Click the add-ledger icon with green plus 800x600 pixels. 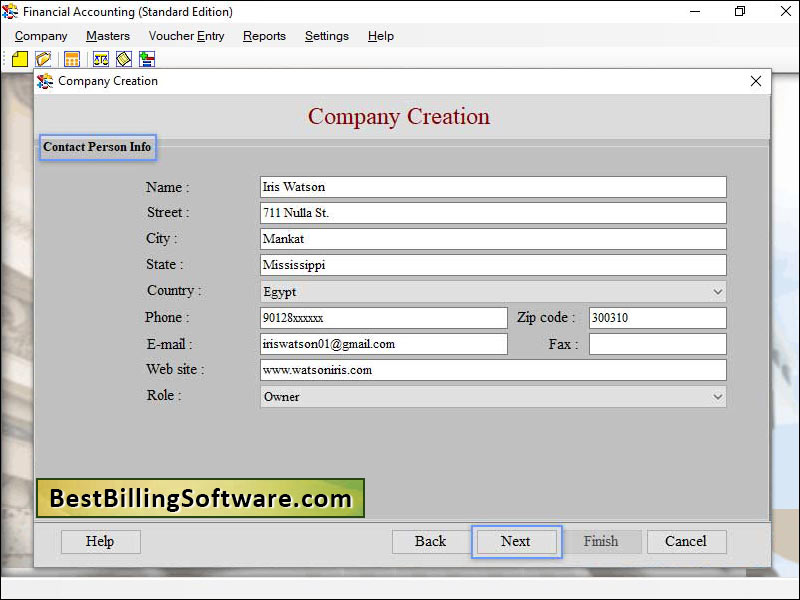pyautogui.click(x=146, y=59)
